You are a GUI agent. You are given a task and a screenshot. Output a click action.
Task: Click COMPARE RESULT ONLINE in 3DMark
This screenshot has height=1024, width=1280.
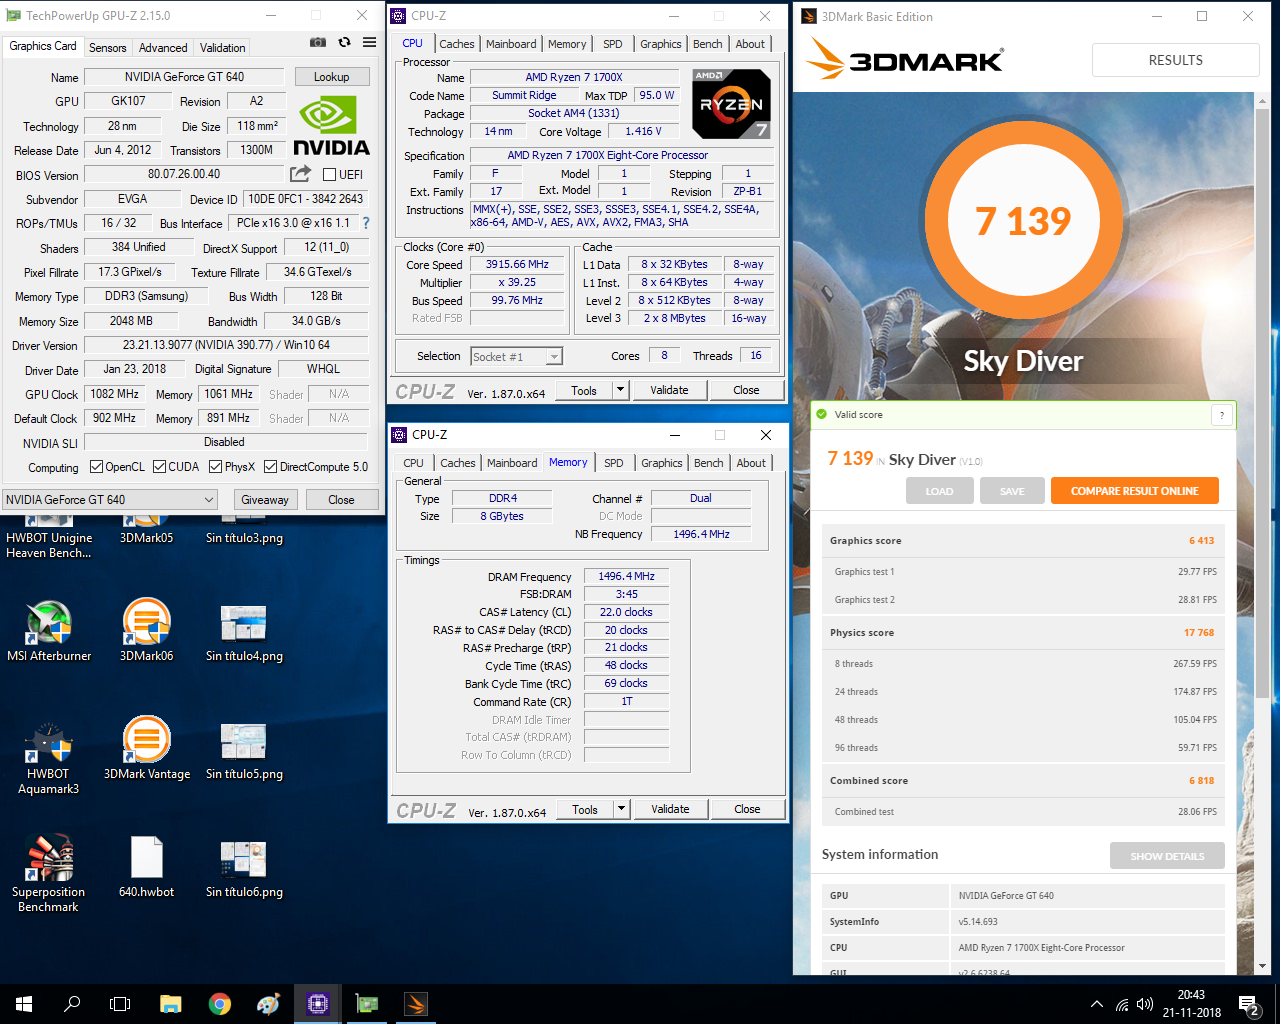pos(1135,491)
